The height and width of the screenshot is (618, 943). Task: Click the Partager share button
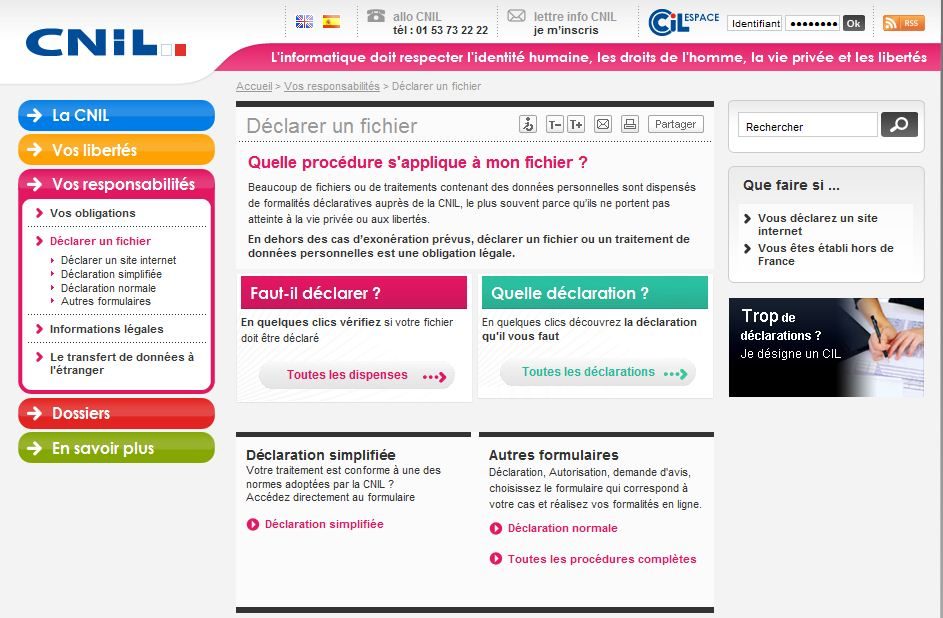click(676, 124)
